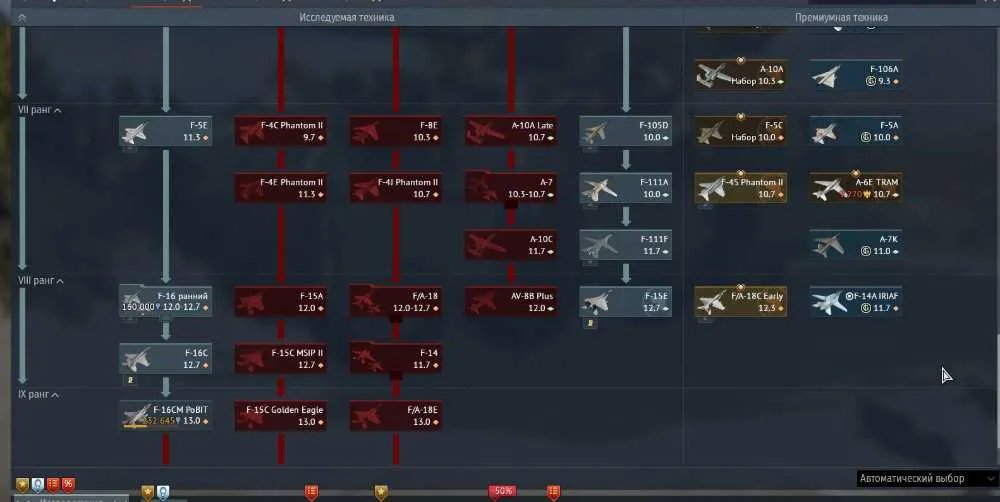This screenshot has width=1000, height=502.
Task: Select the F-5E aircraft icon
Action: (135, 132)
